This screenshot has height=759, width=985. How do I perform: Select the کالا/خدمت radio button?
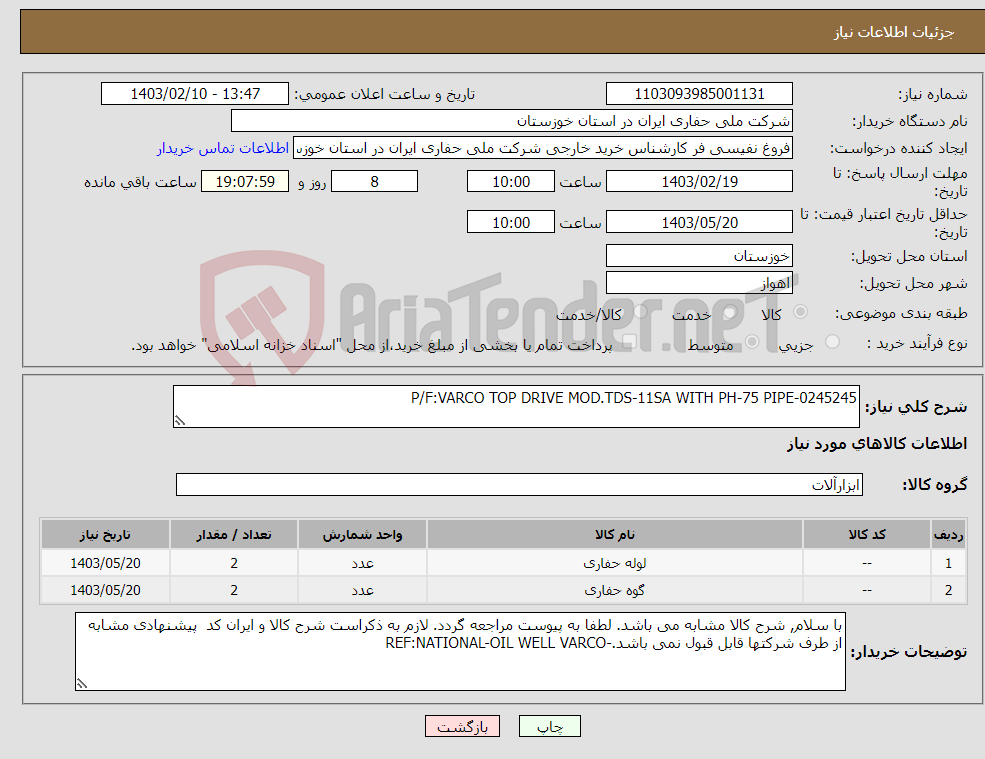click(640, 312)
